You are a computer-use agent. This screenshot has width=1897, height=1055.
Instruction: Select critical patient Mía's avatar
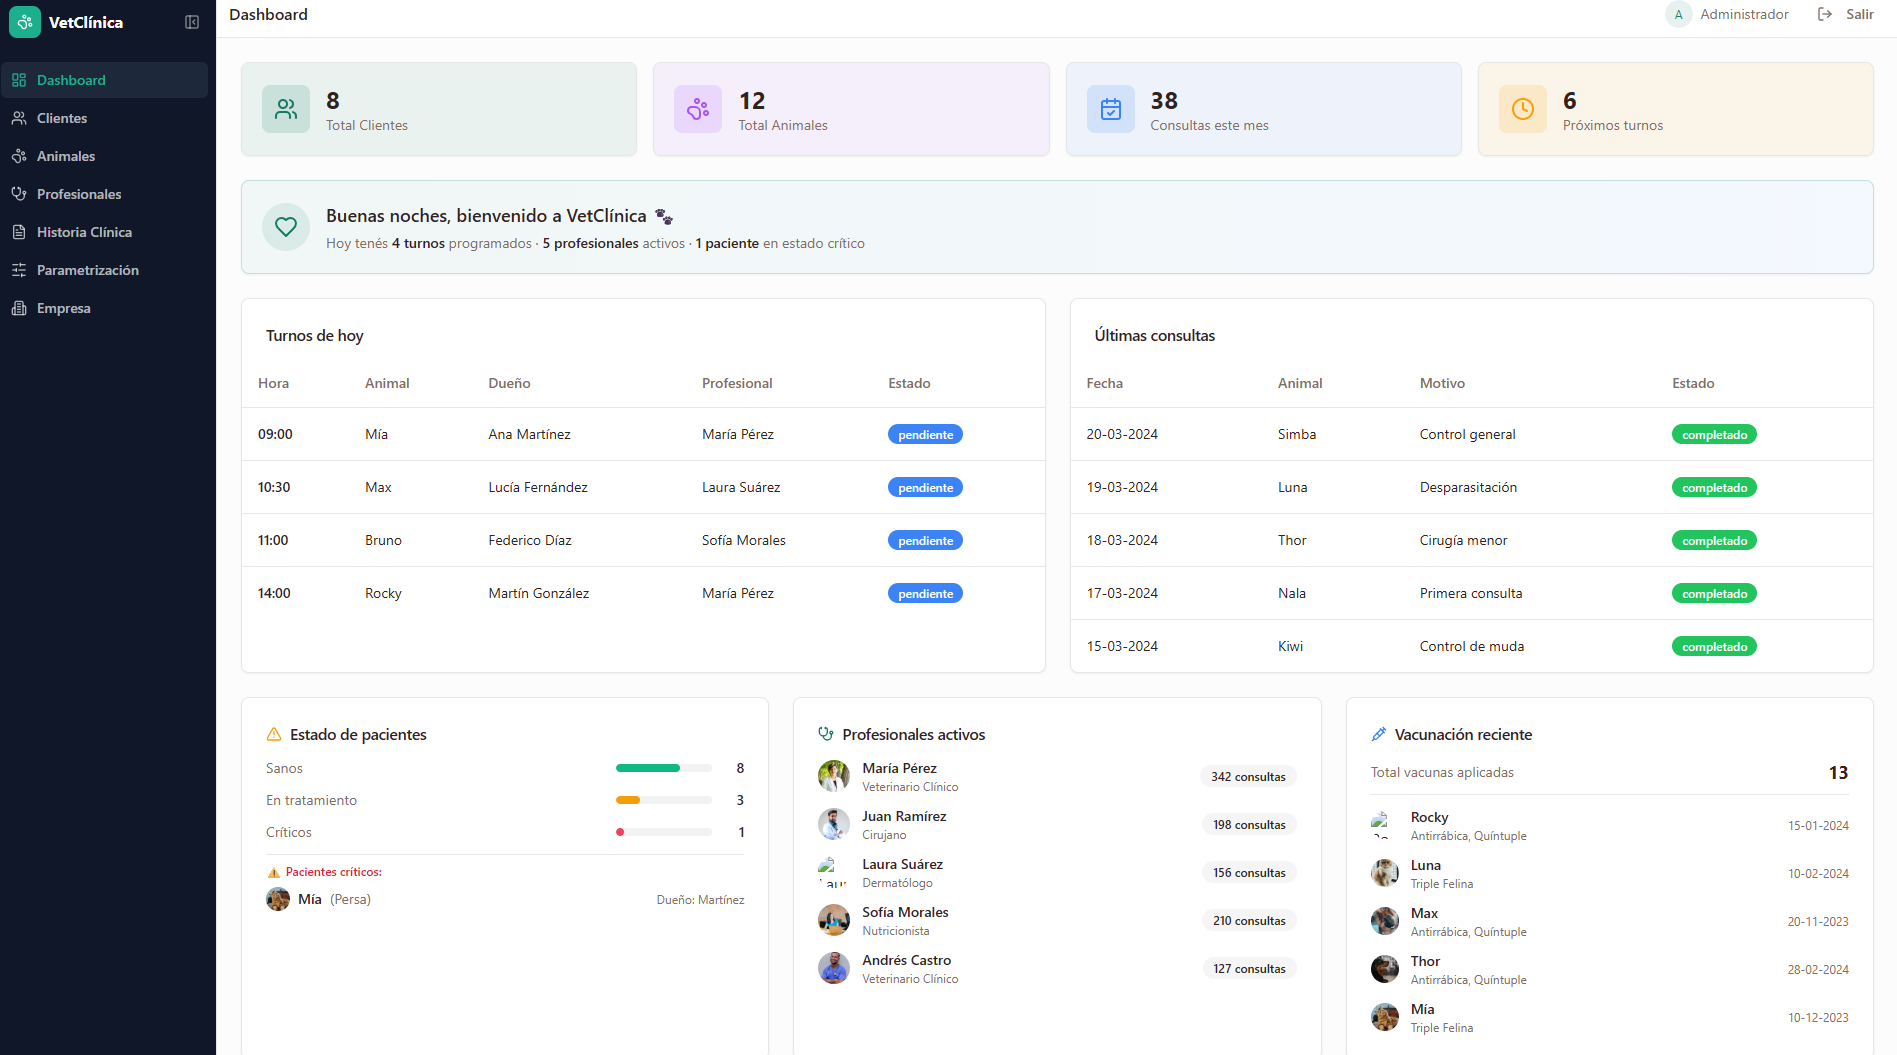278,899
